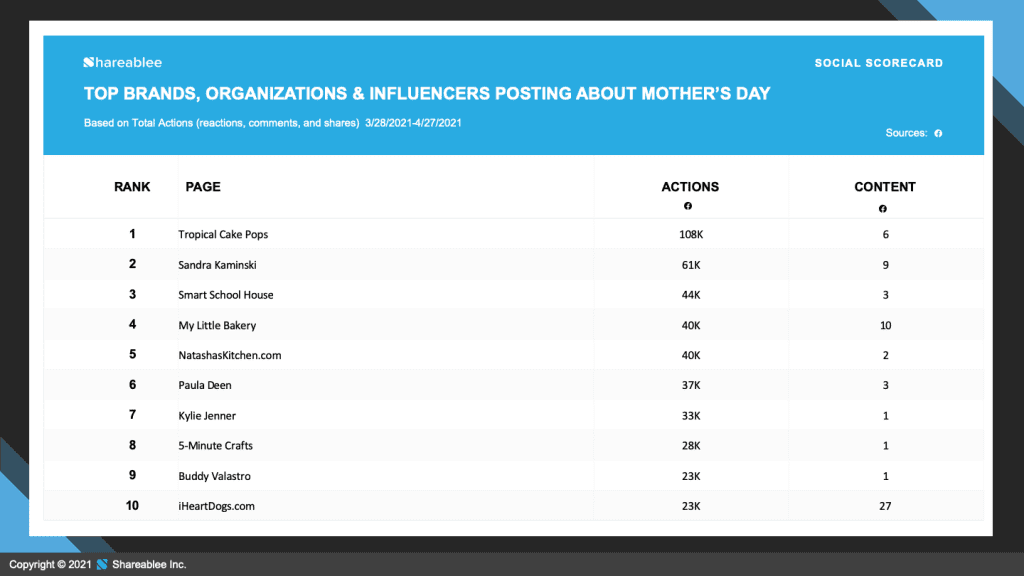
Task: Click NatashasKitchen.com's 40K actions value
Action: pos(691,355)
